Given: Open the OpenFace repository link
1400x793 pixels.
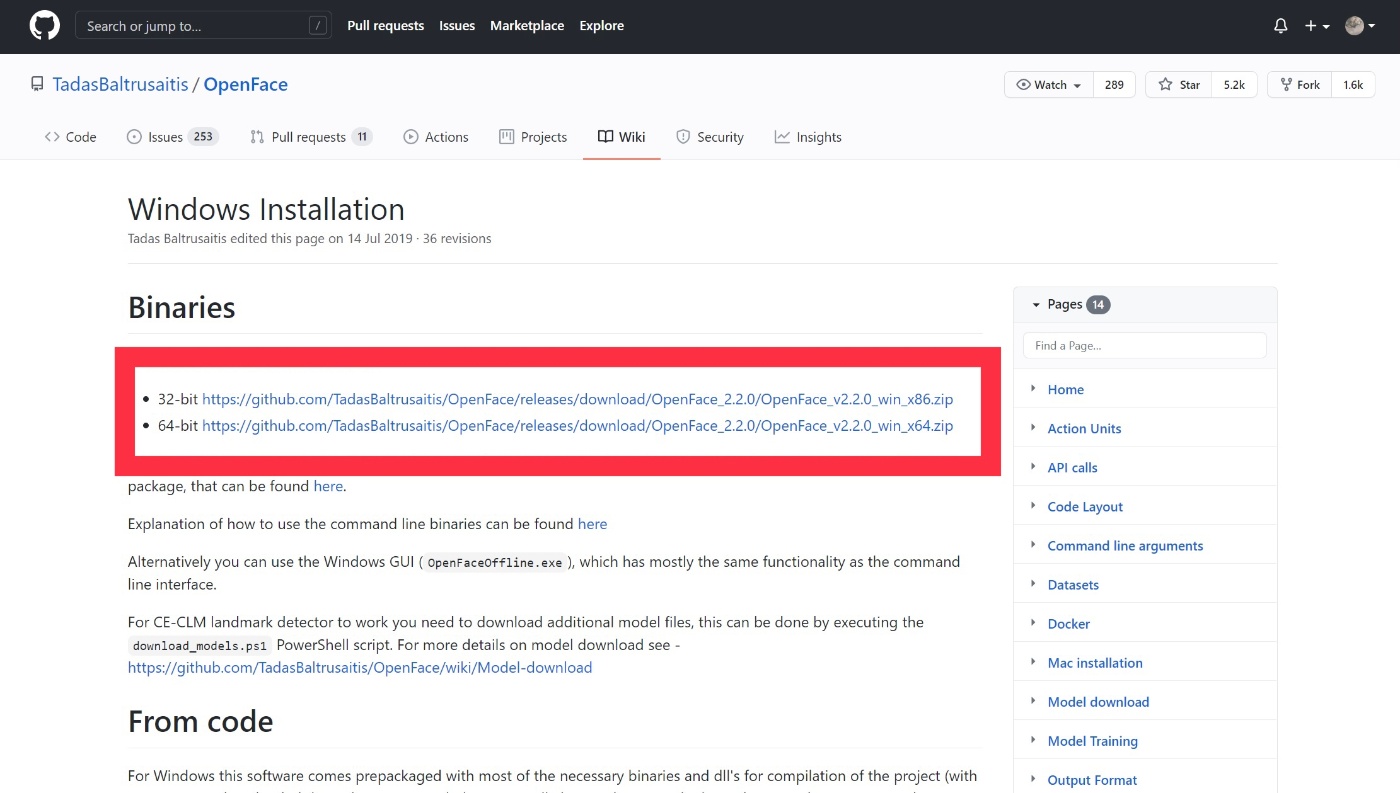Looking at the screenshot, I should click(246, 84).
